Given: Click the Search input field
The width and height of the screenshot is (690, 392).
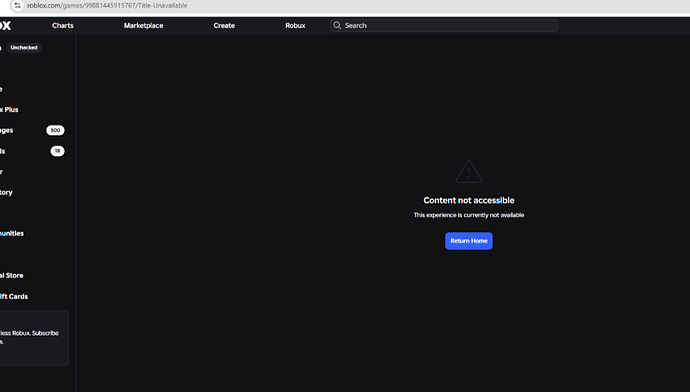Looking at the screenshot, I should click(444, 26).
